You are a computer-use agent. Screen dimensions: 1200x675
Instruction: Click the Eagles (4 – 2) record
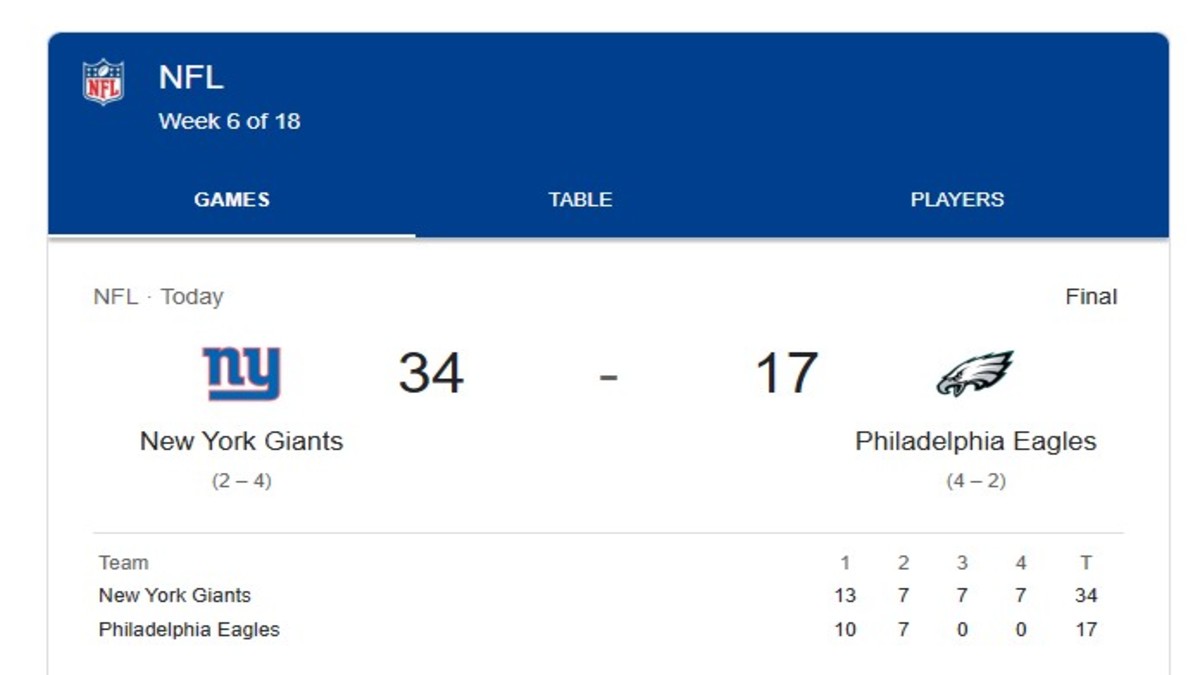[975, 481]
